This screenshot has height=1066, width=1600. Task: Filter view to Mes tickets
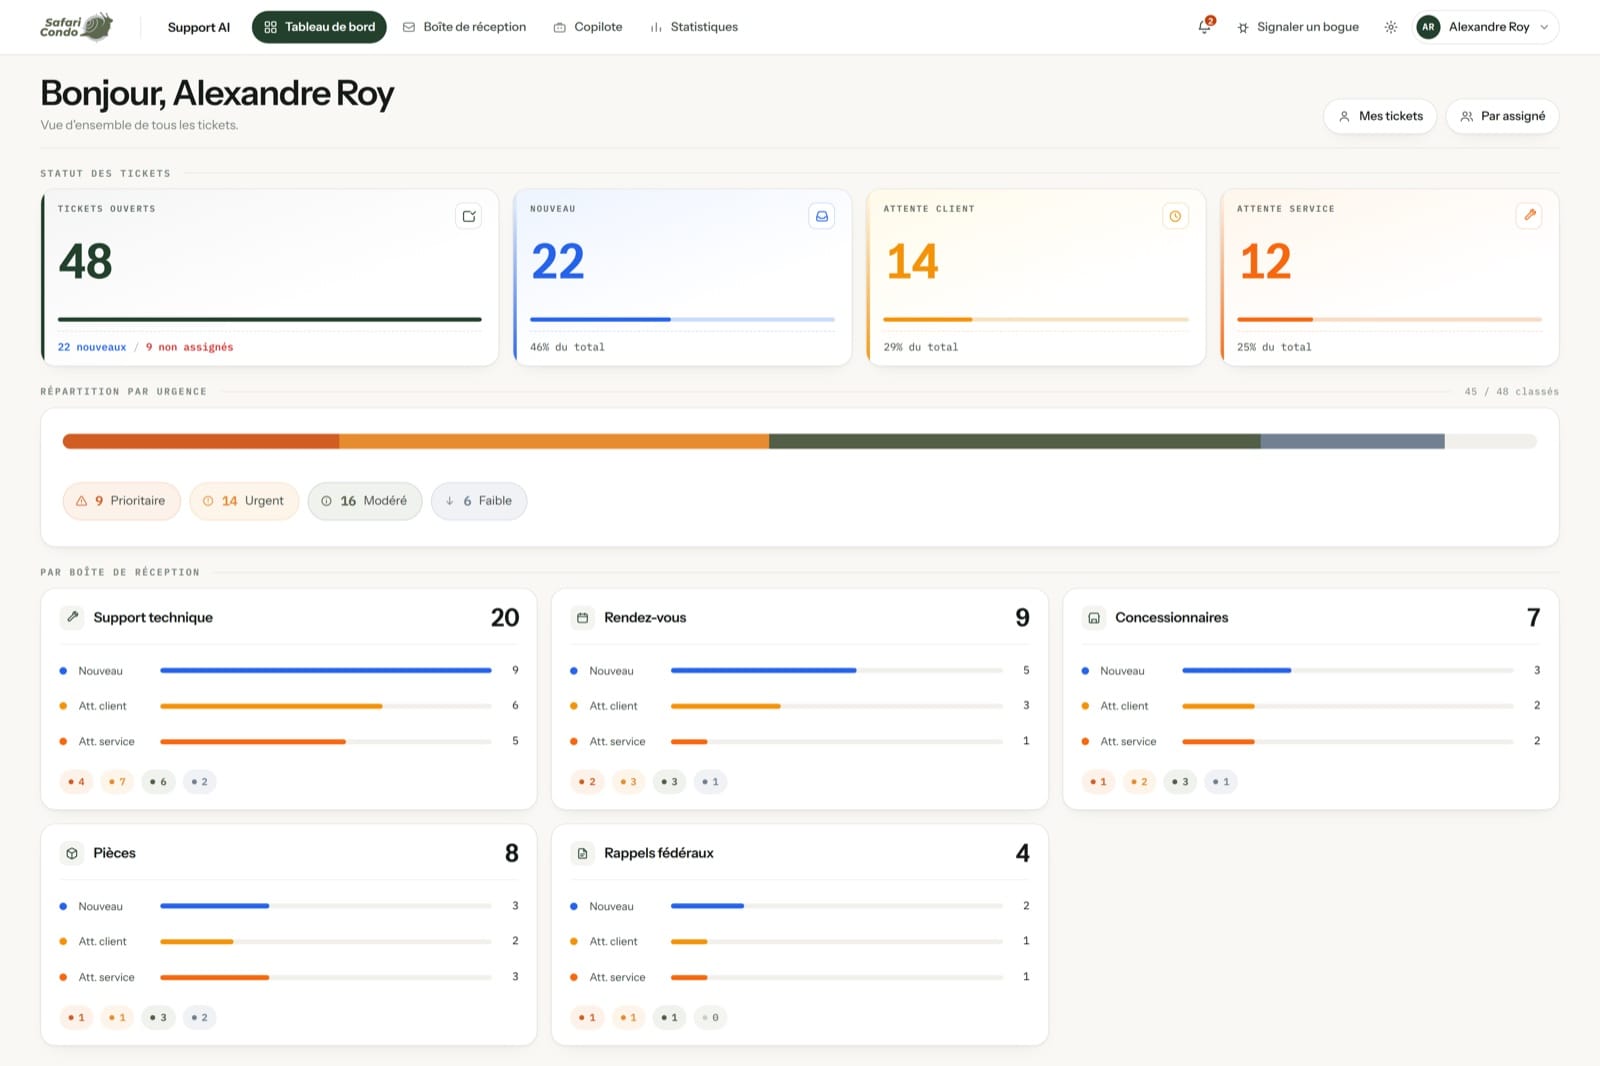click(1380, 116)
